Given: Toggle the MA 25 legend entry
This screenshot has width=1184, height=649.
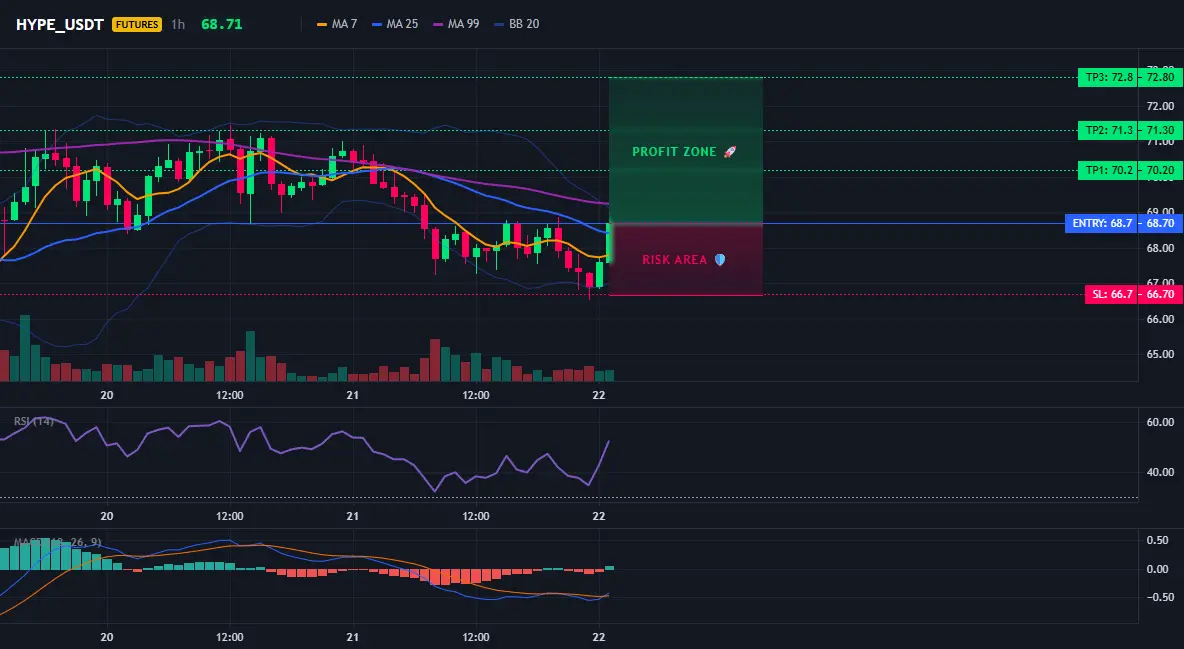Looking at the screenshot, I should tap(395, 24).
